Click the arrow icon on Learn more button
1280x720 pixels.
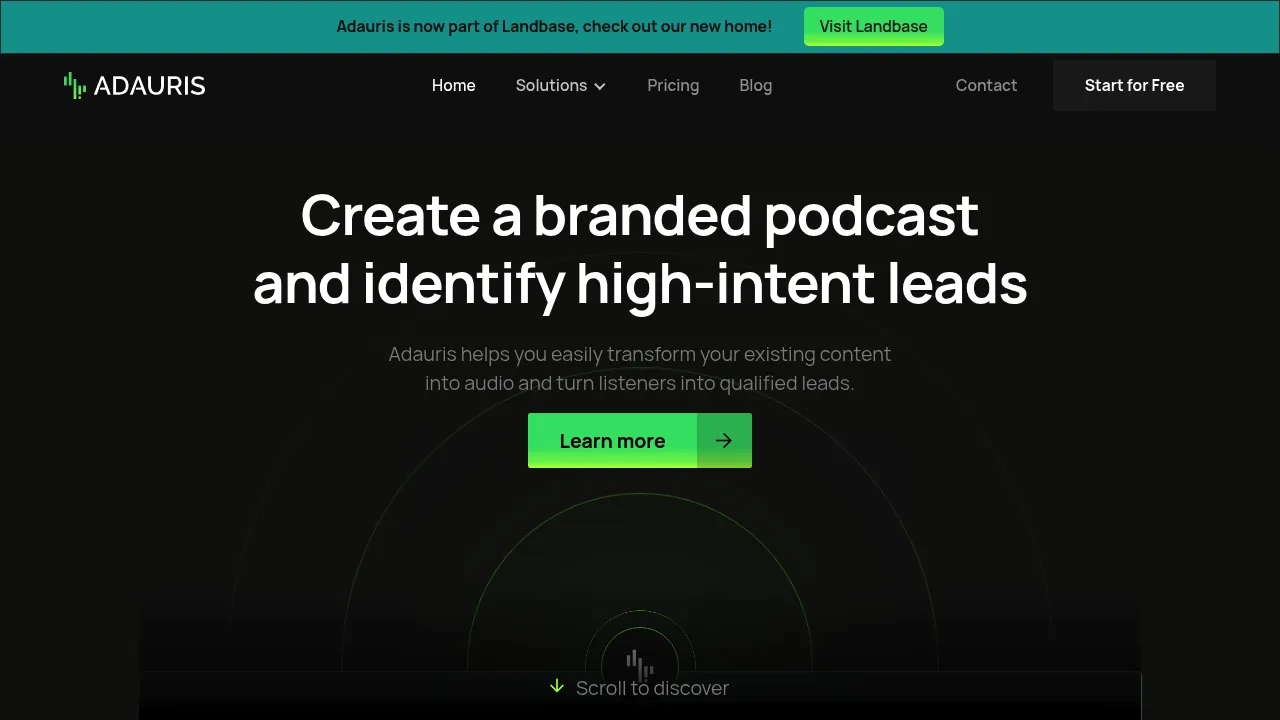tap(724, 440)
